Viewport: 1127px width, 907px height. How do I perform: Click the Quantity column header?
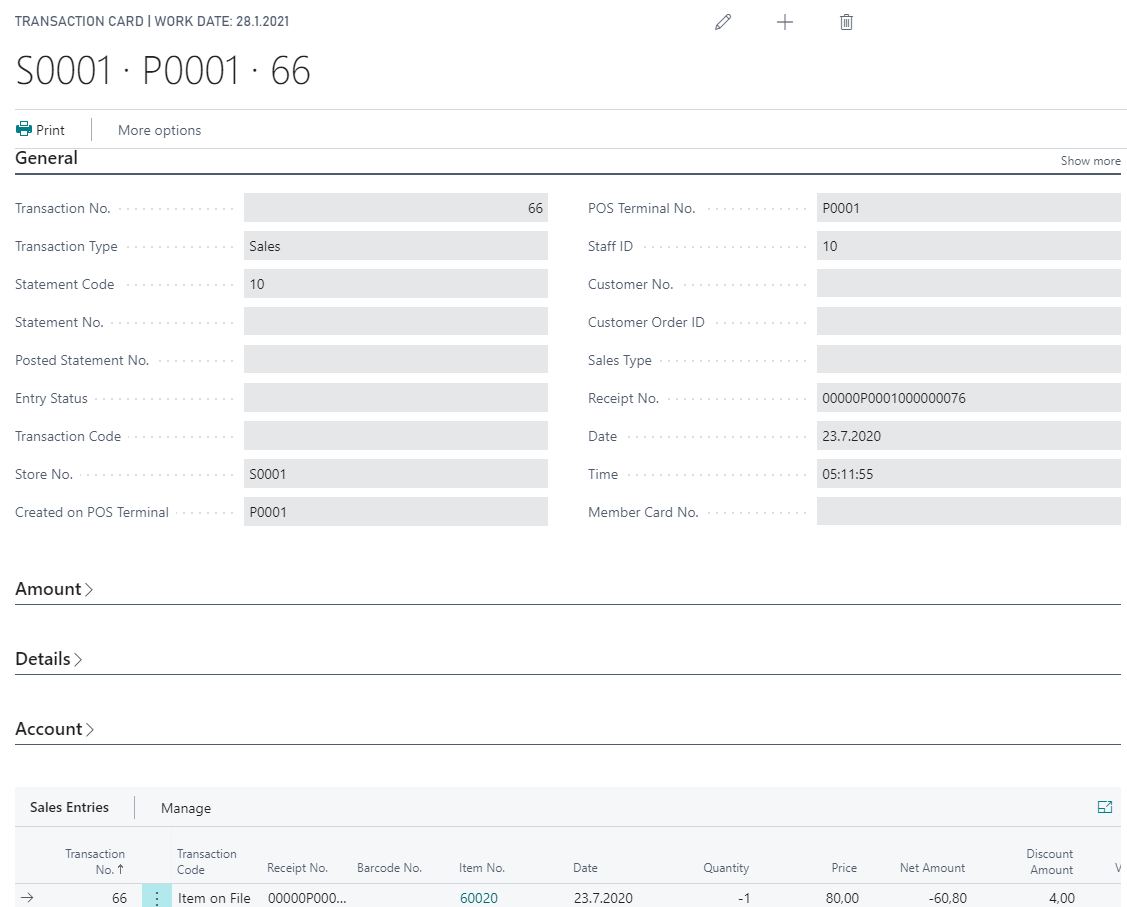pyautogui.click(x=725, y=868)
